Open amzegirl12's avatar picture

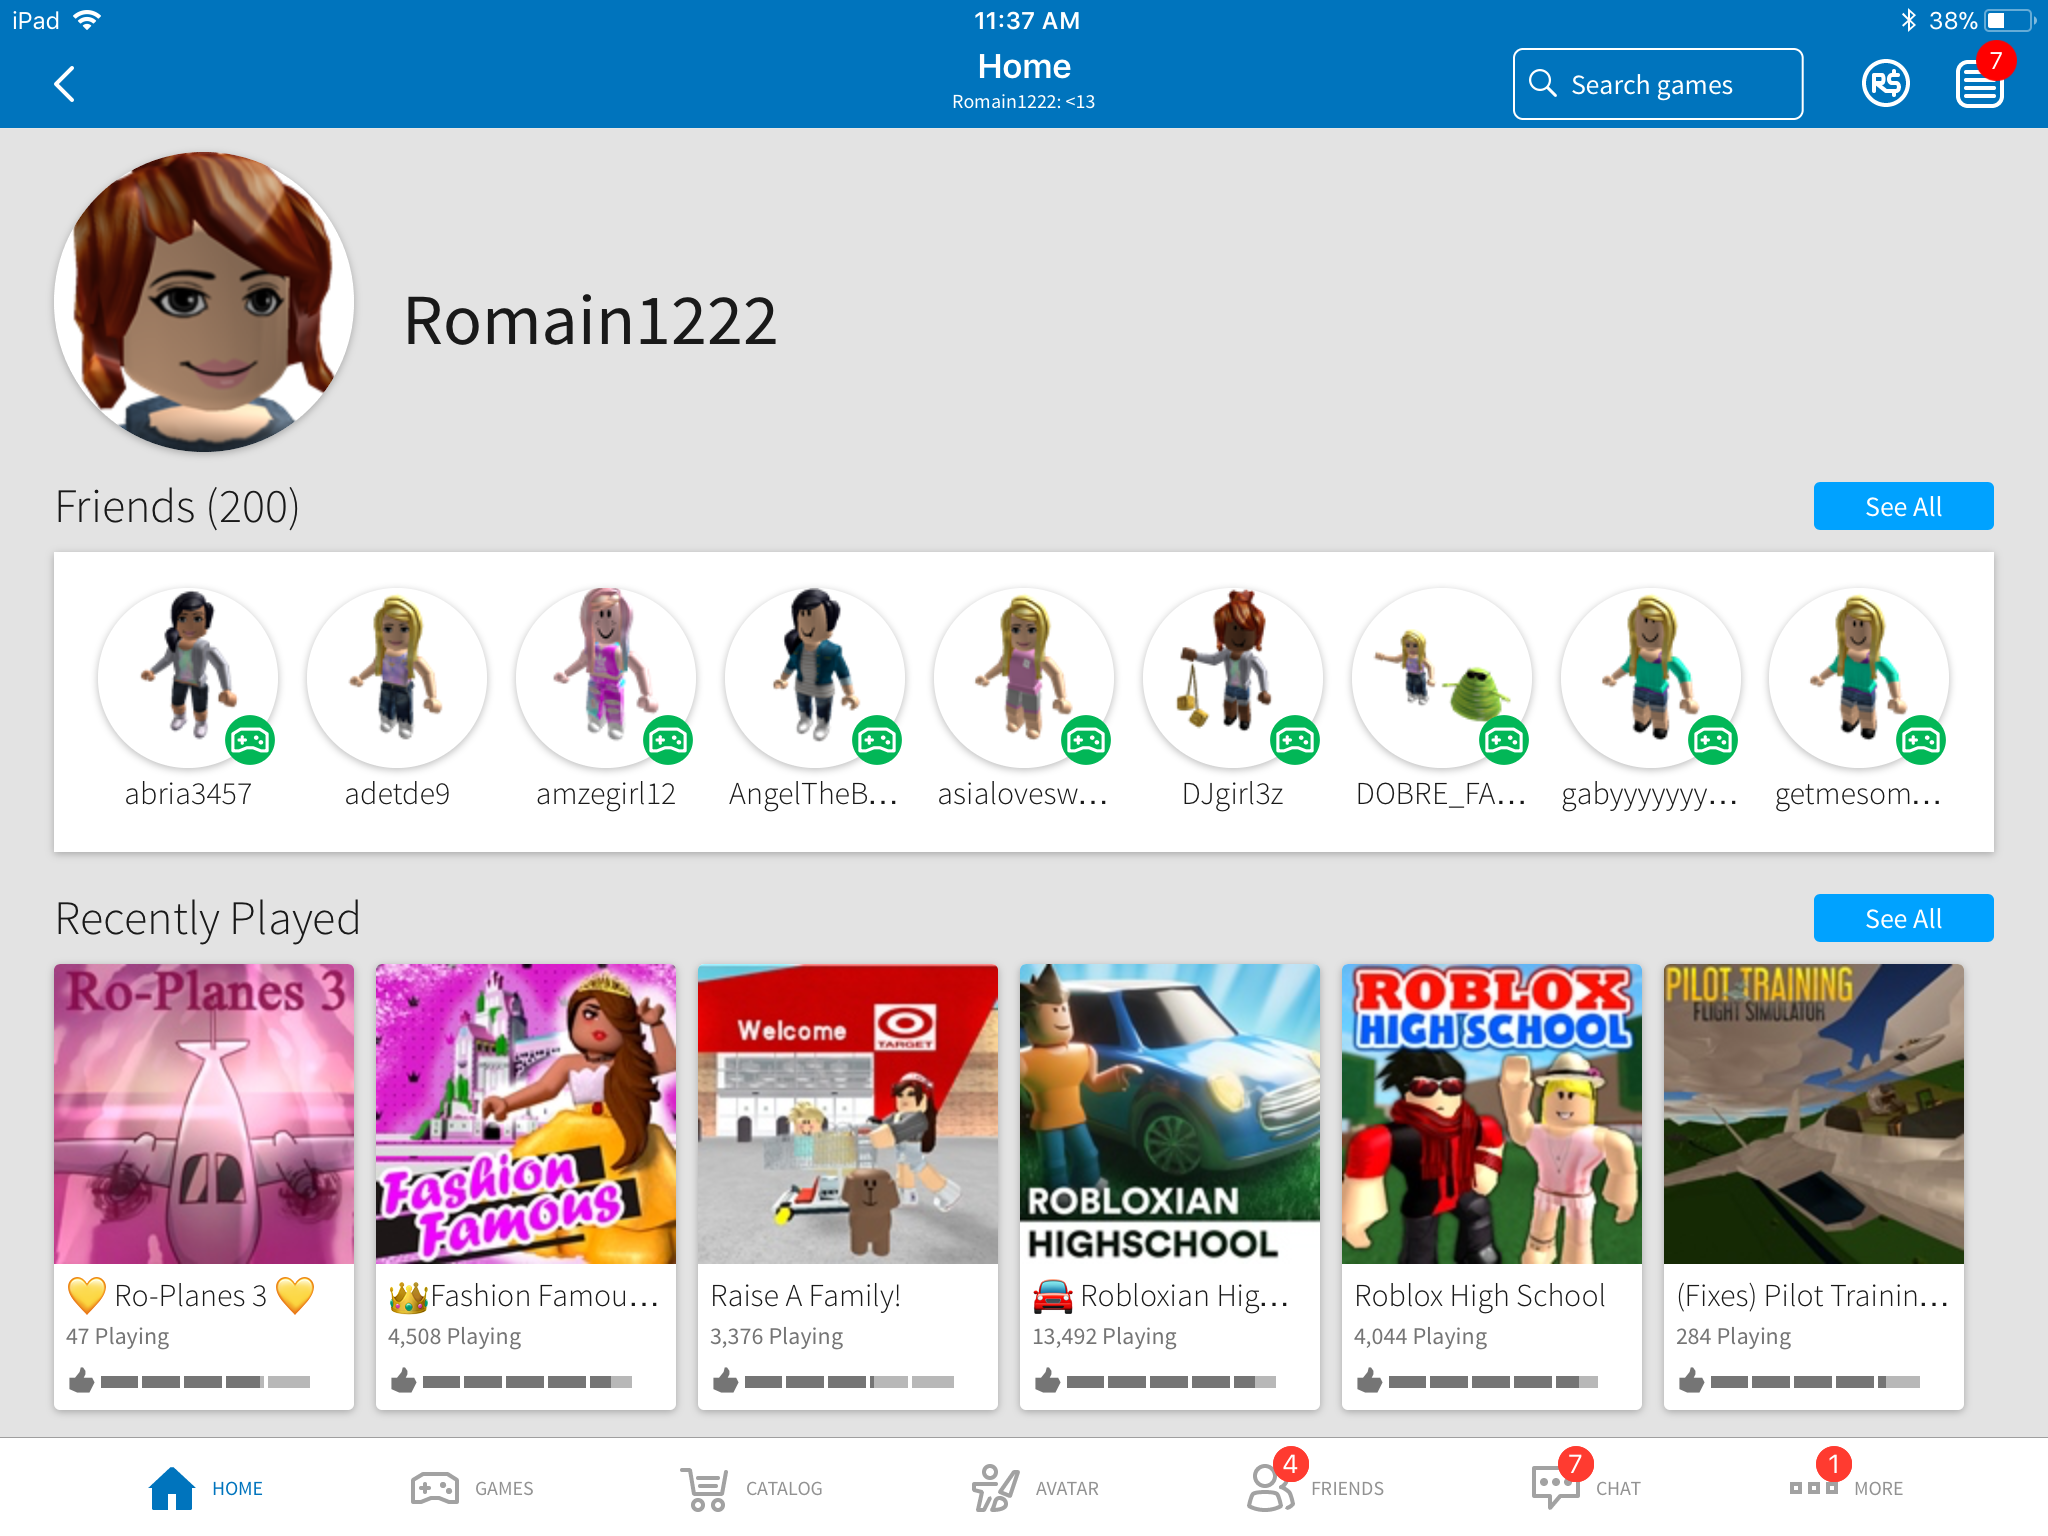pyautogui.click(x=606, y=677)
